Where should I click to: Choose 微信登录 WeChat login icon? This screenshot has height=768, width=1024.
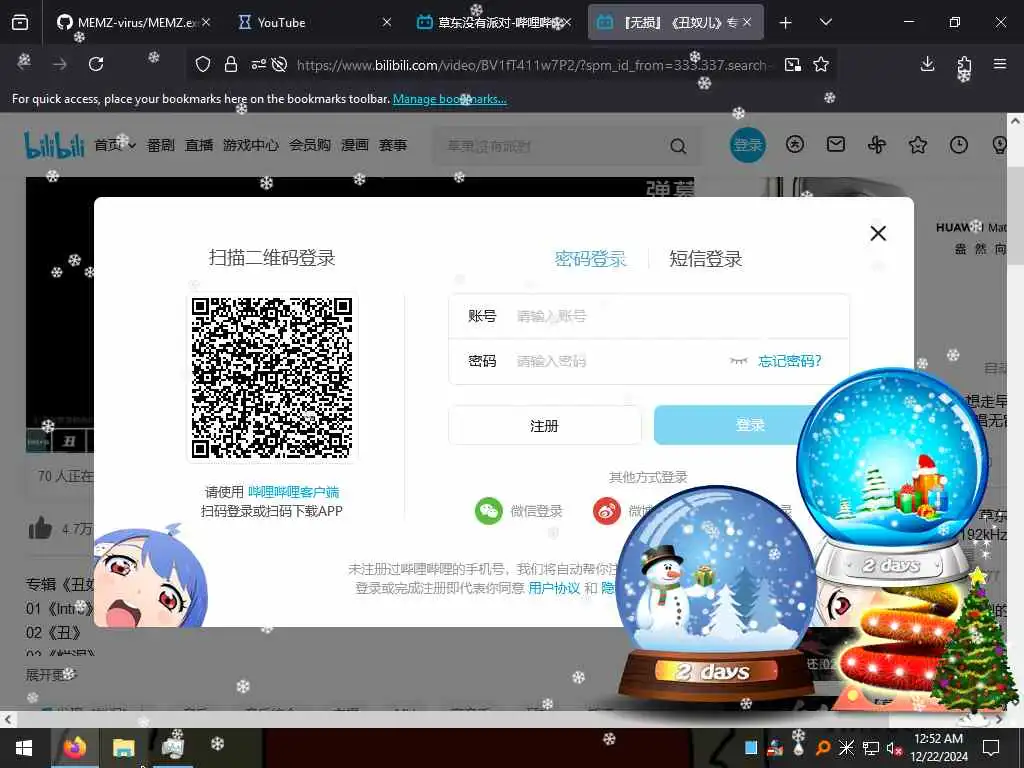[x=489, y=511]
